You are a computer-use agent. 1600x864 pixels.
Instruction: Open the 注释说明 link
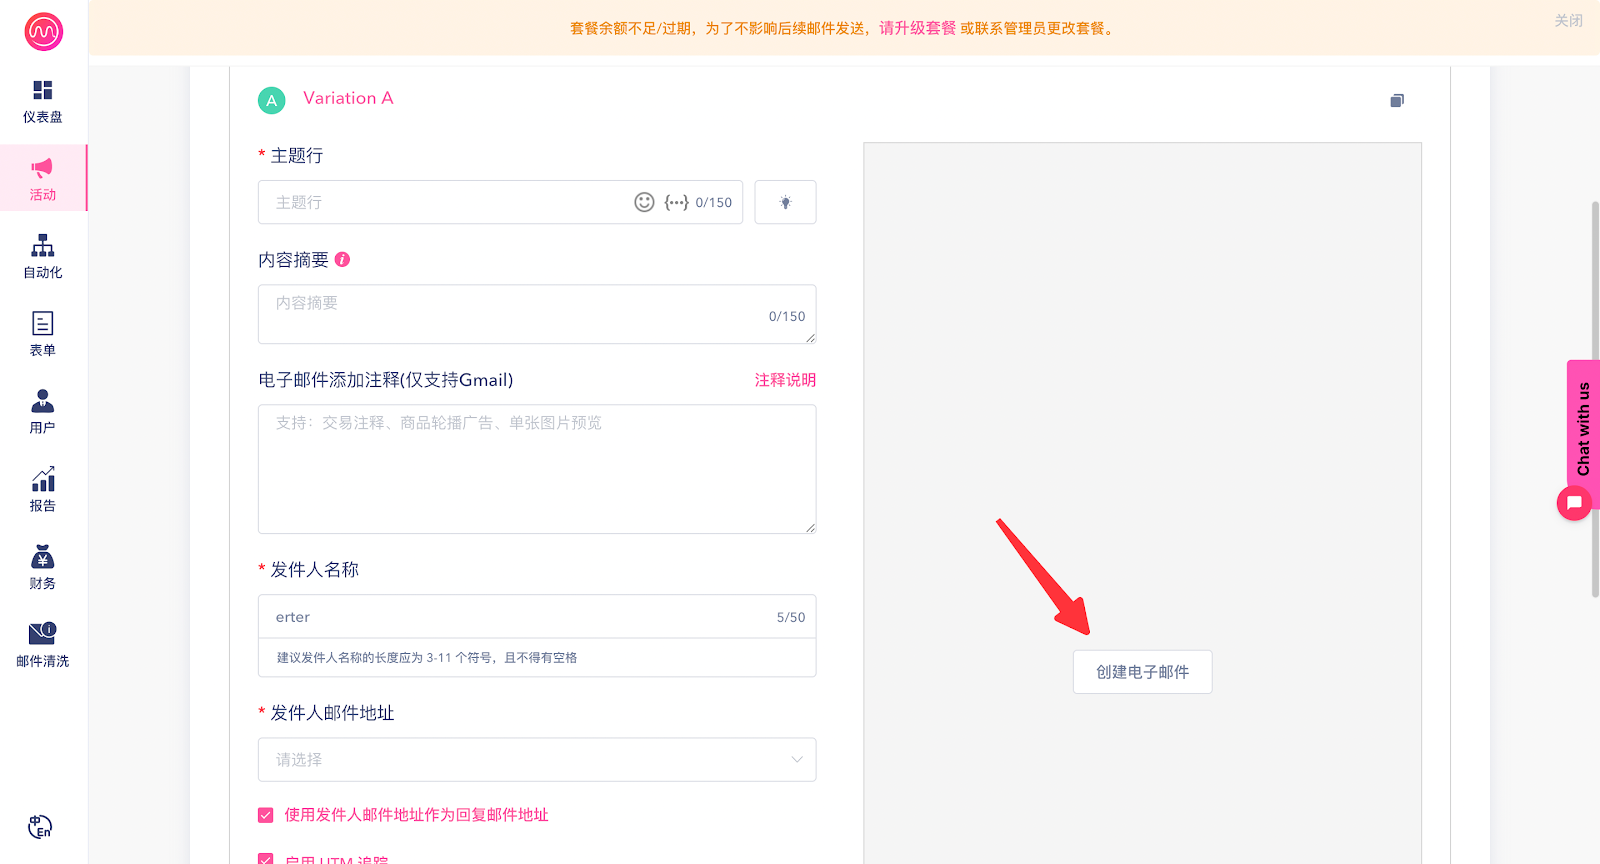coord(785,380)
